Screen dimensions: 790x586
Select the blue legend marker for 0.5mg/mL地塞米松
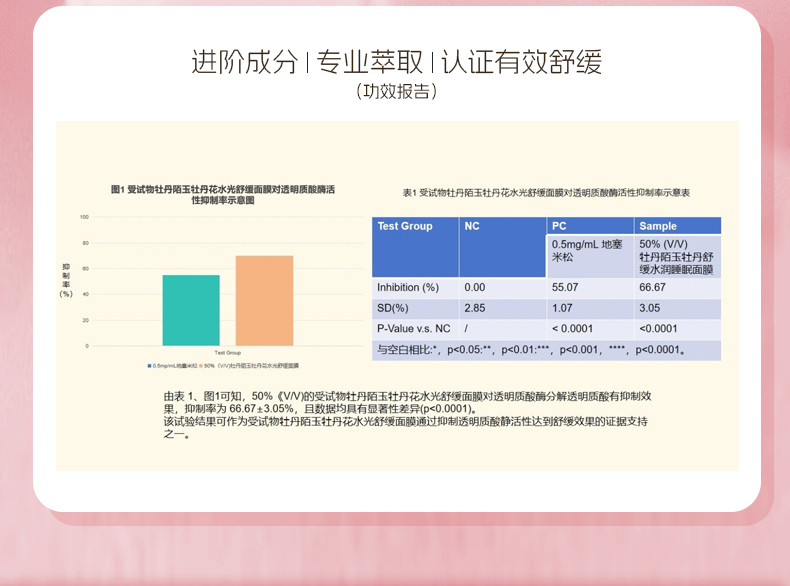149,367
